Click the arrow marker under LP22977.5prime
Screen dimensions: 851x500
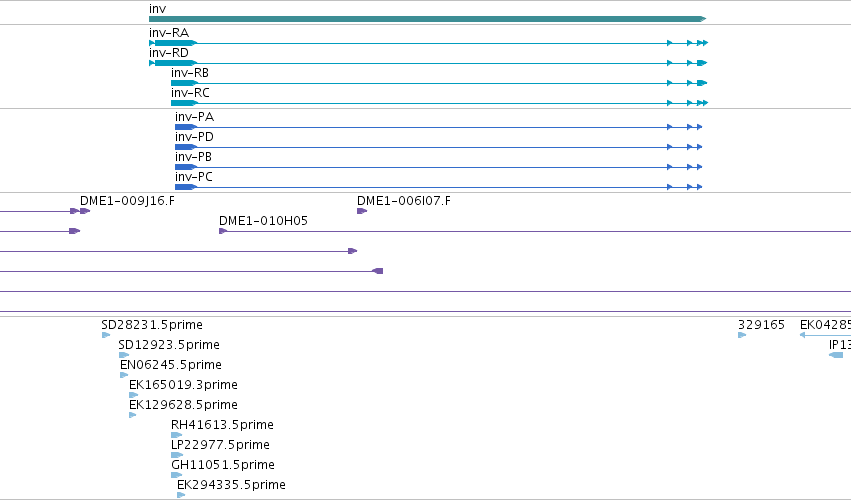tap(177, 455)
